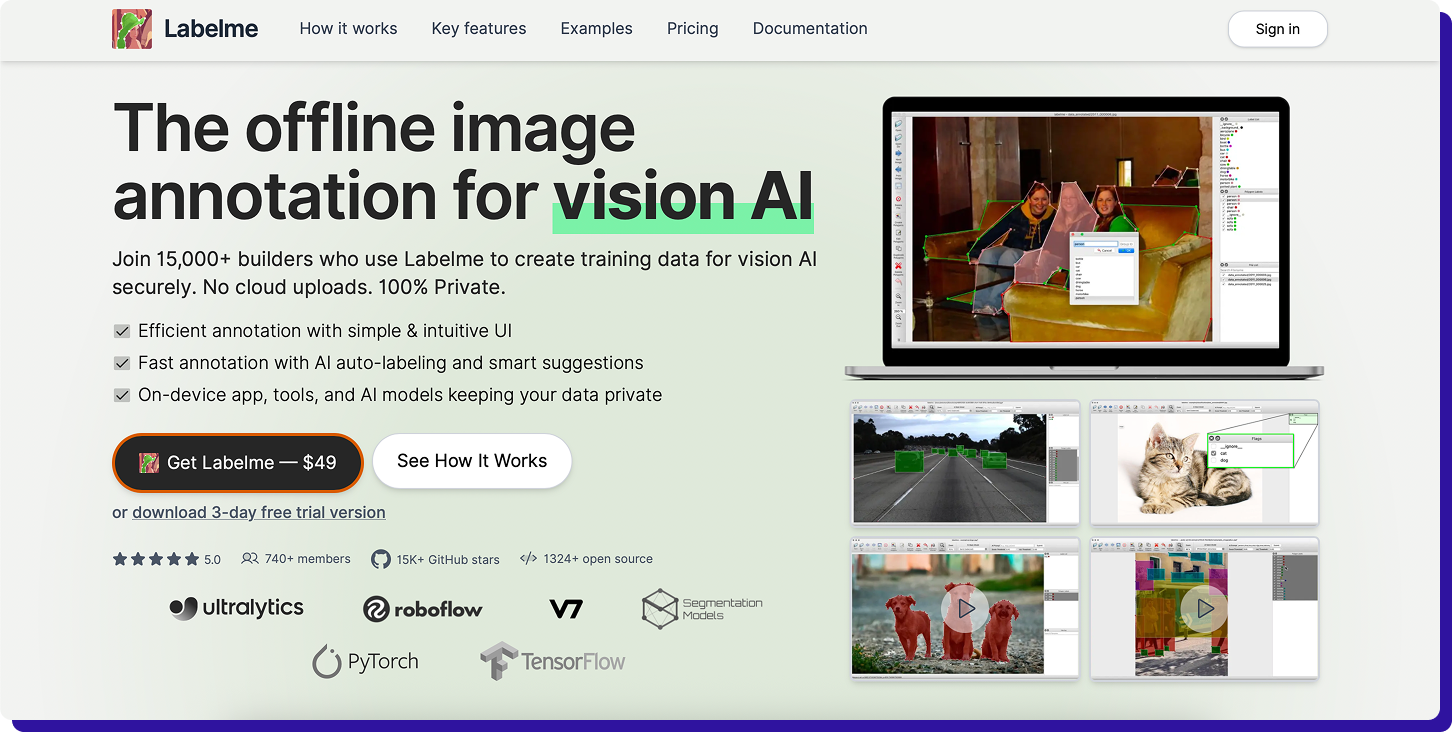Screen dimensions: 1452x732
Task: Click the Labelme brand name text
Action: pyautogui.click(x=211, y=29)
